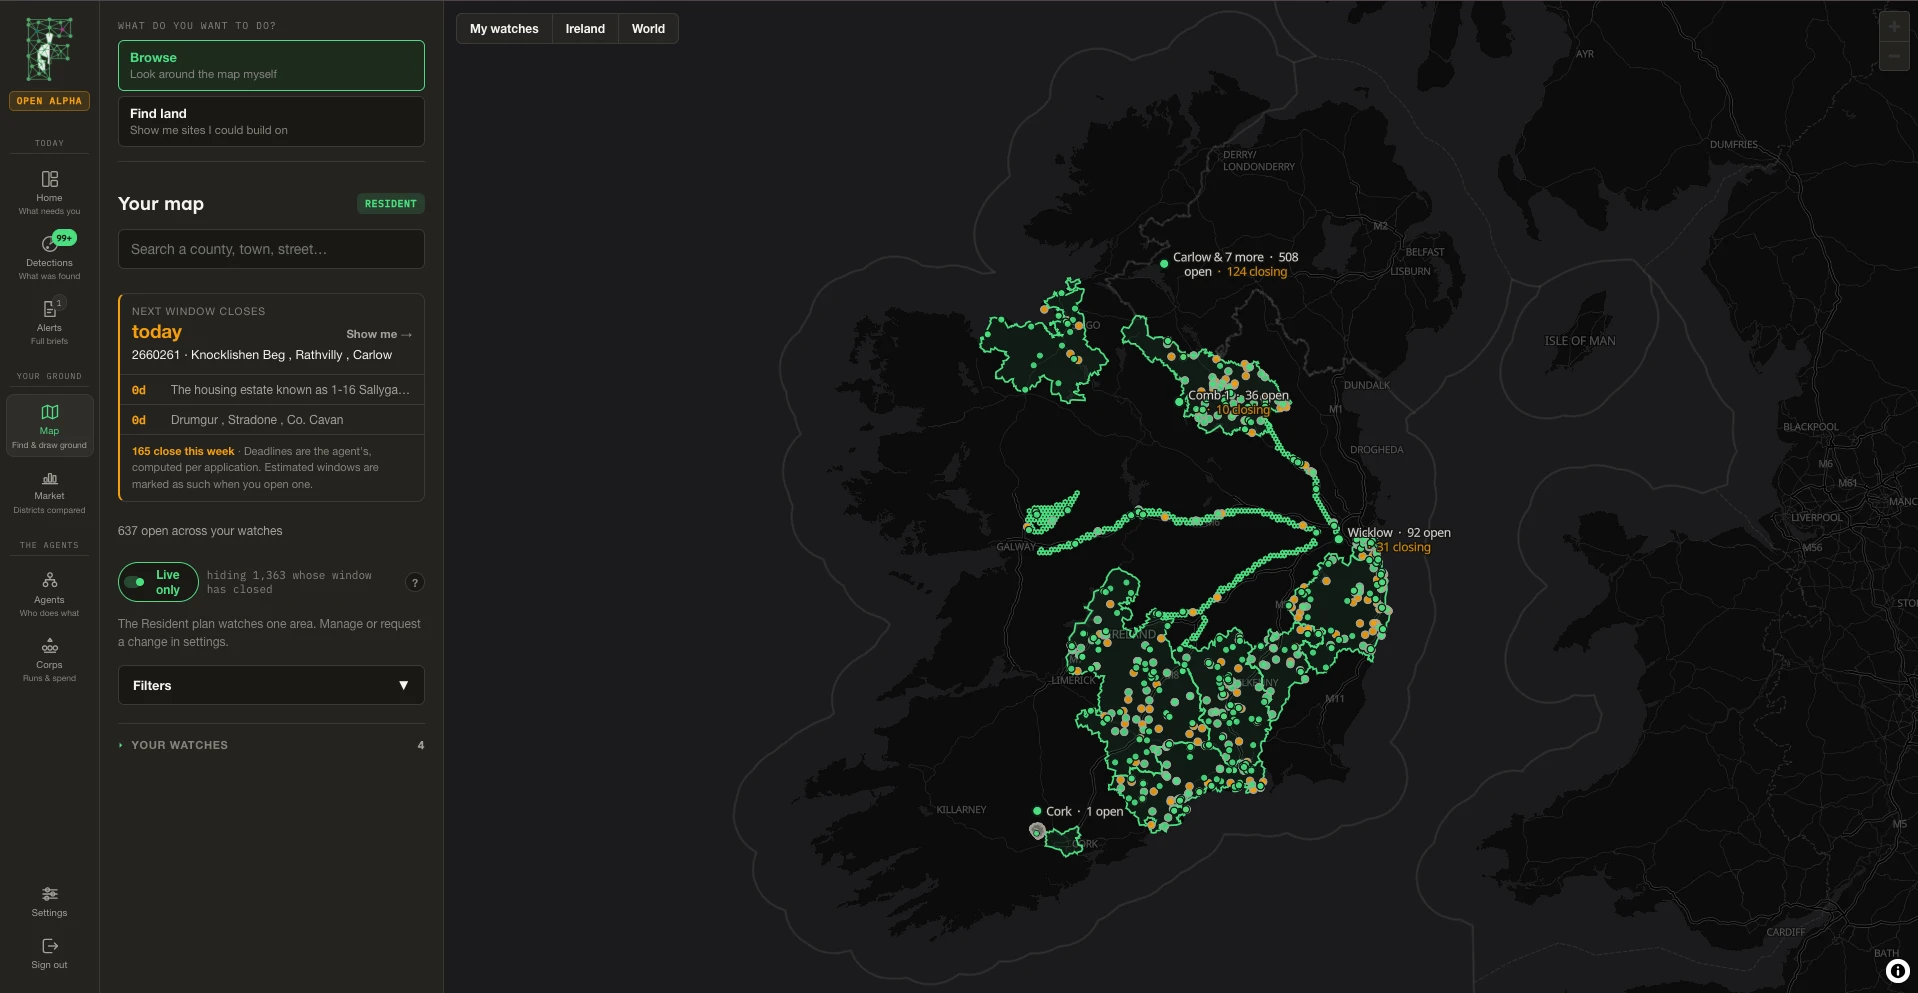Click 637 open across your watches

pyautogui.click(x=200, y=531)
